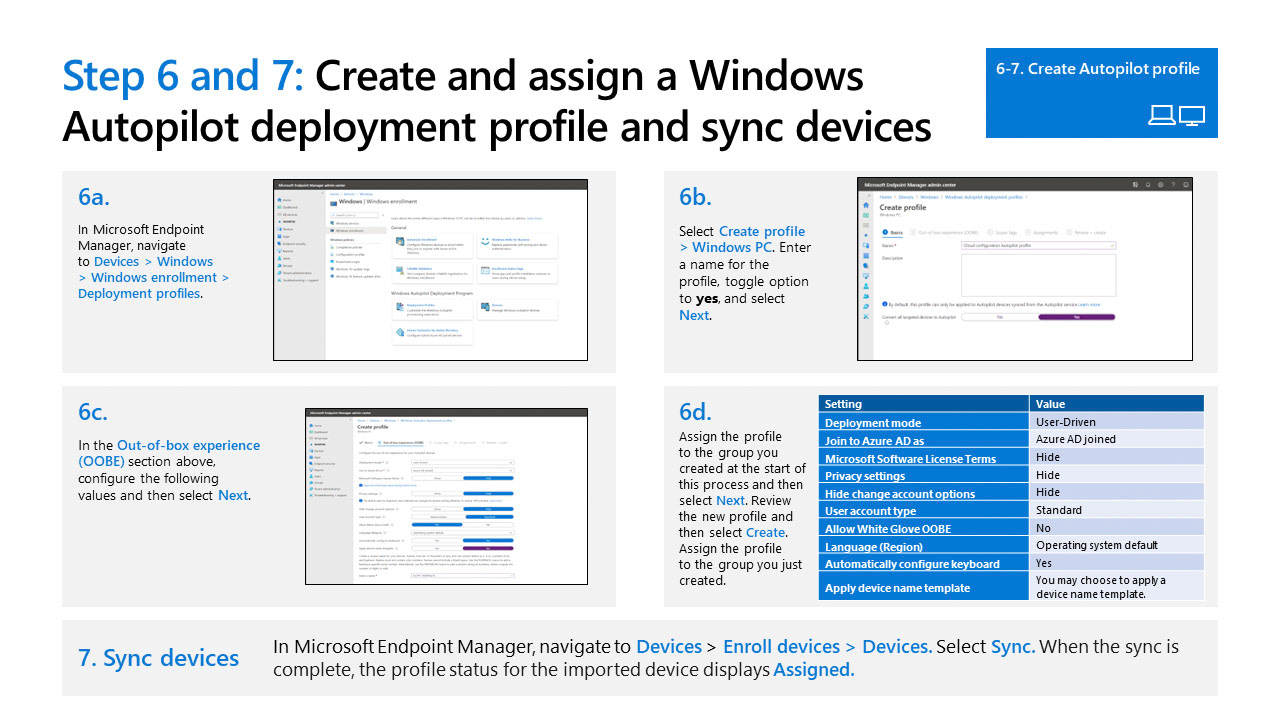This screenshot has width=1280, height=720.
Task: Select Standard for User account type
Action: point(490,517)
